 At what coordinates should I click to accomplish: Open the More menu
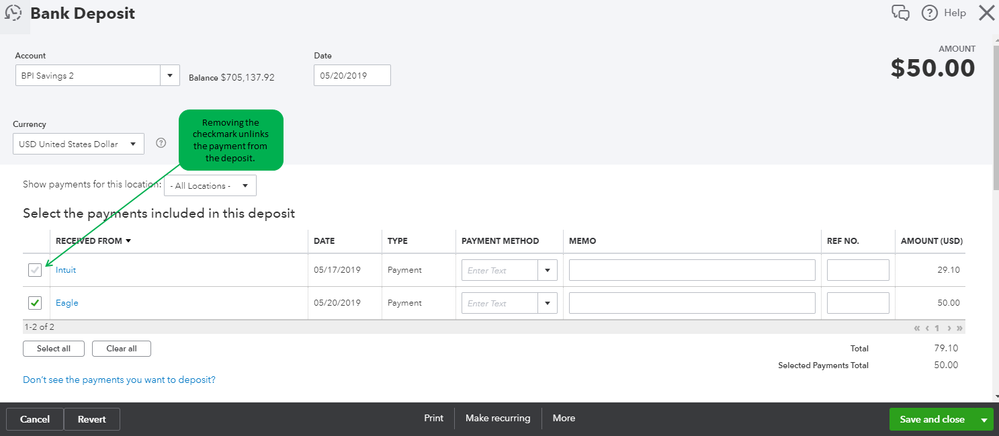coord(564,418)
